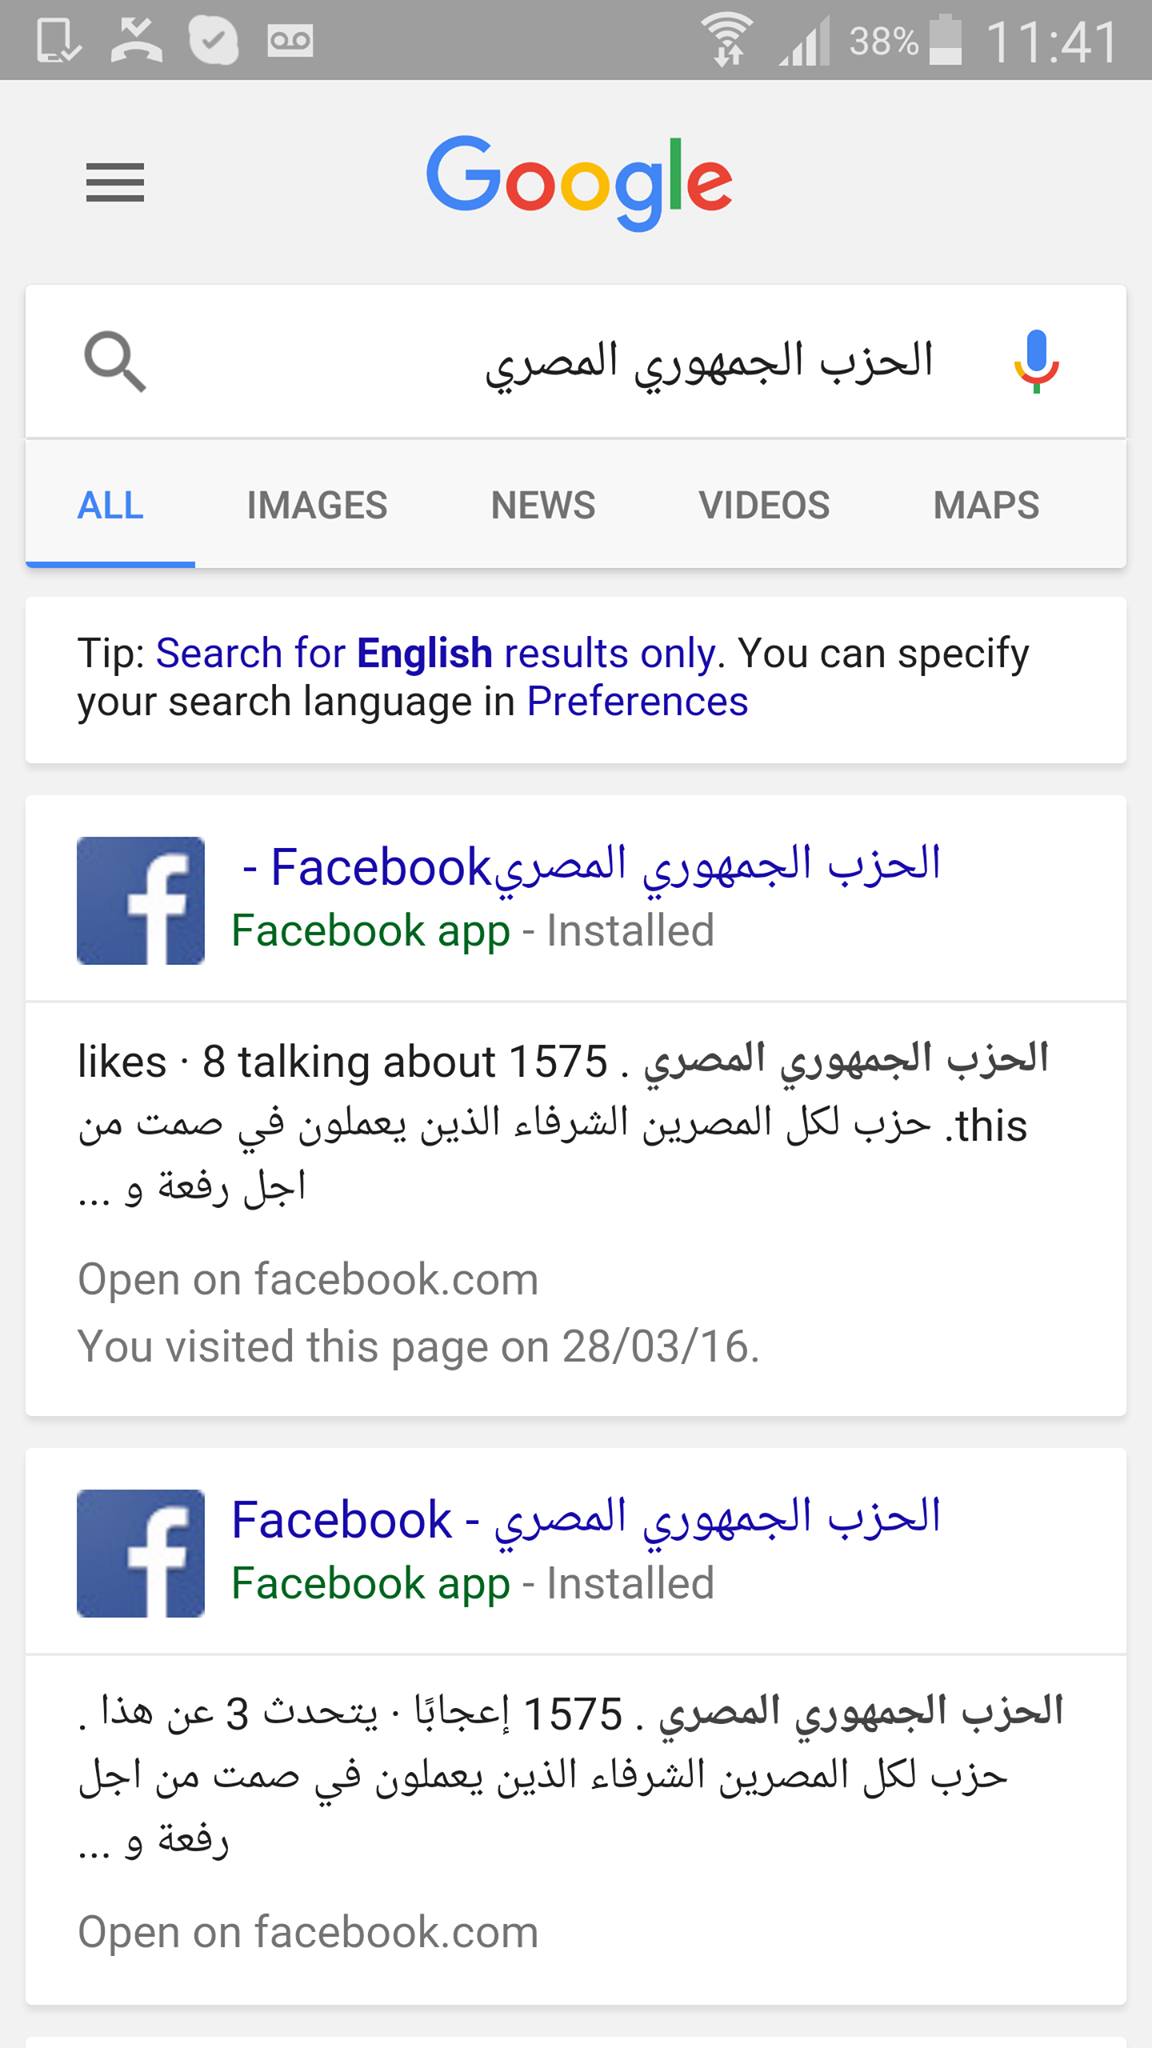Start voice search with microphone icon
The height and width of the screenshot is (2048, 1152).
1036,362
